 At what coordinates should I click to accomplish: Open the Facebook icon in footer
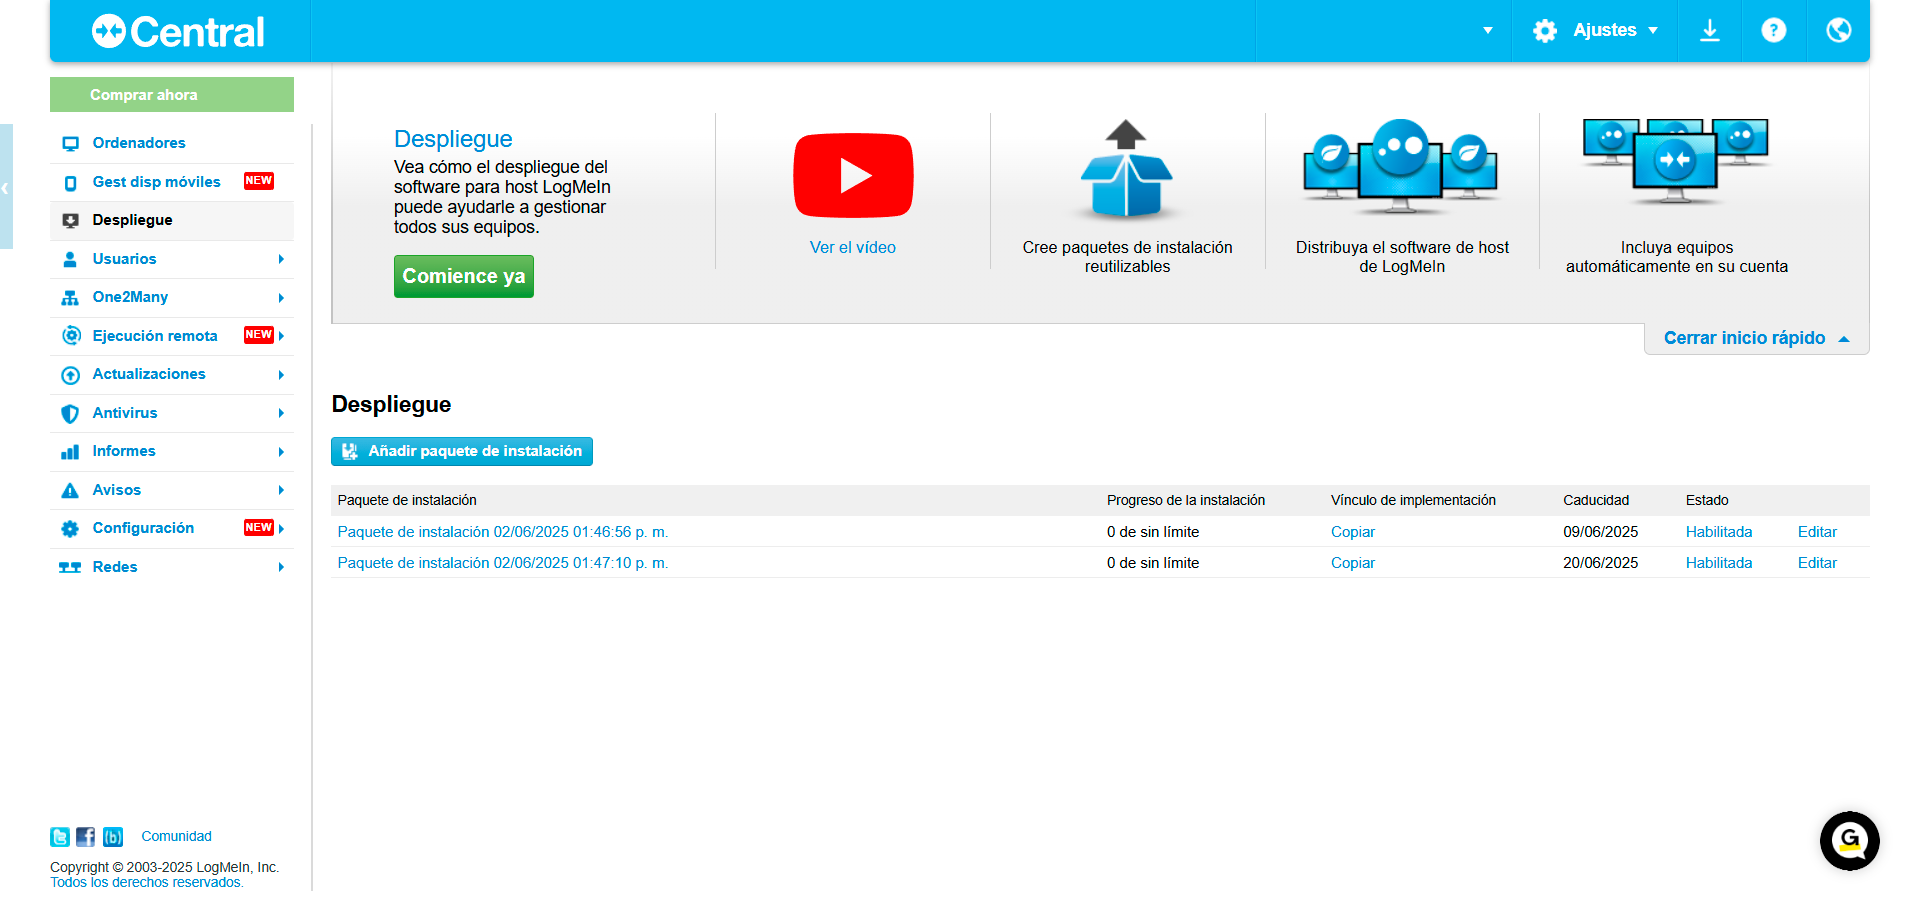[86, 837]
